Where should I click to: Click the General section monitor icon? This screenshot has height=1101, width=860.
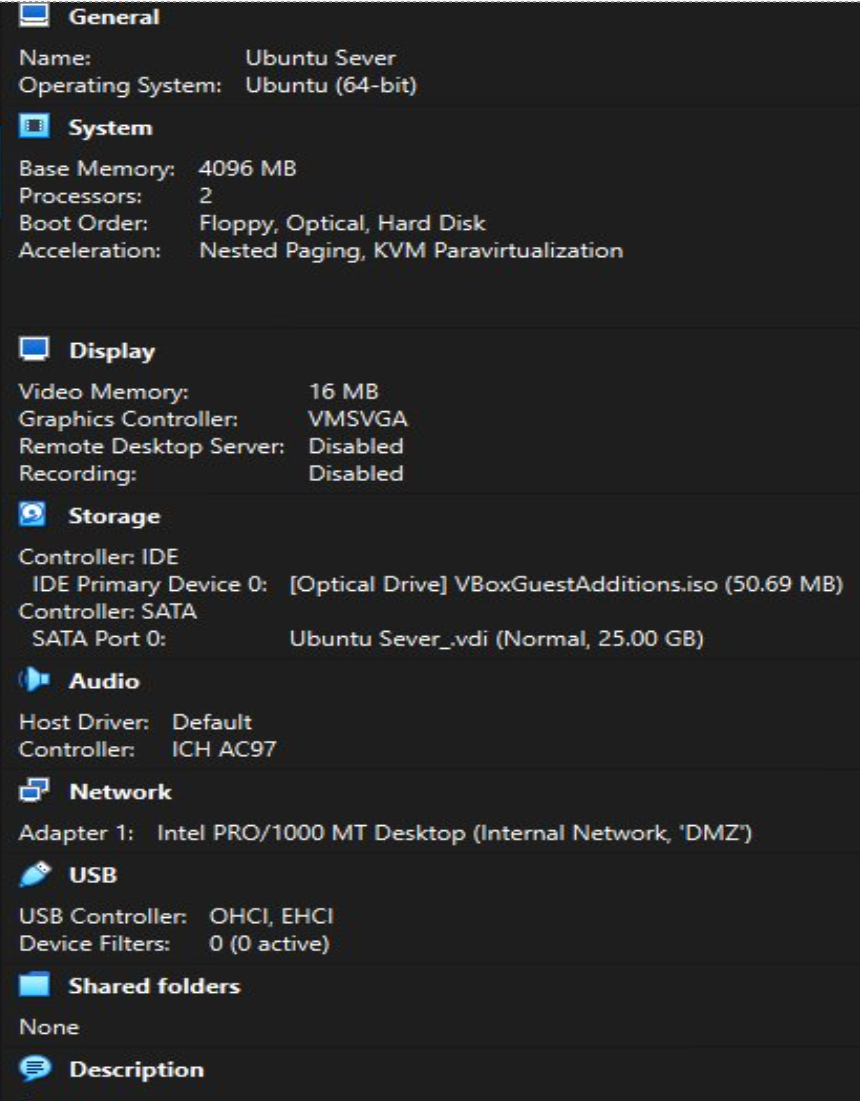pos(34,17)
